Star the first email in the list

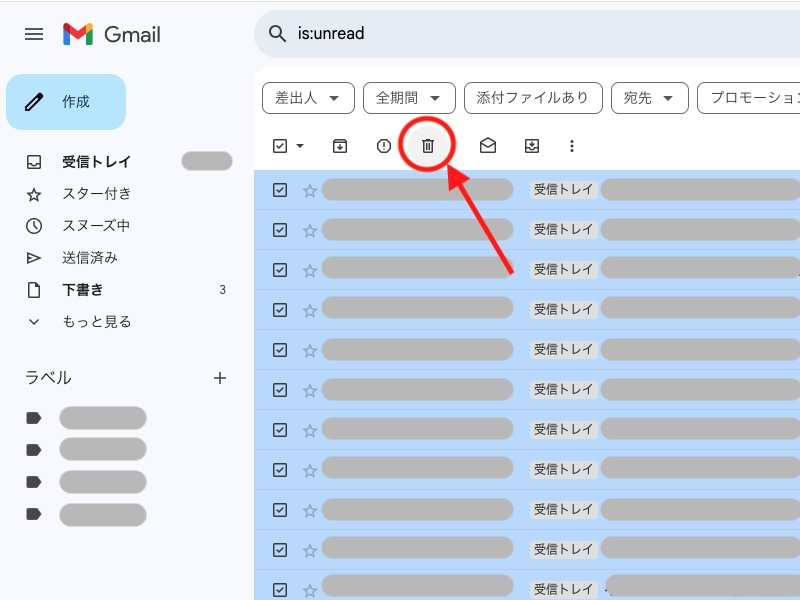point(310,189)
